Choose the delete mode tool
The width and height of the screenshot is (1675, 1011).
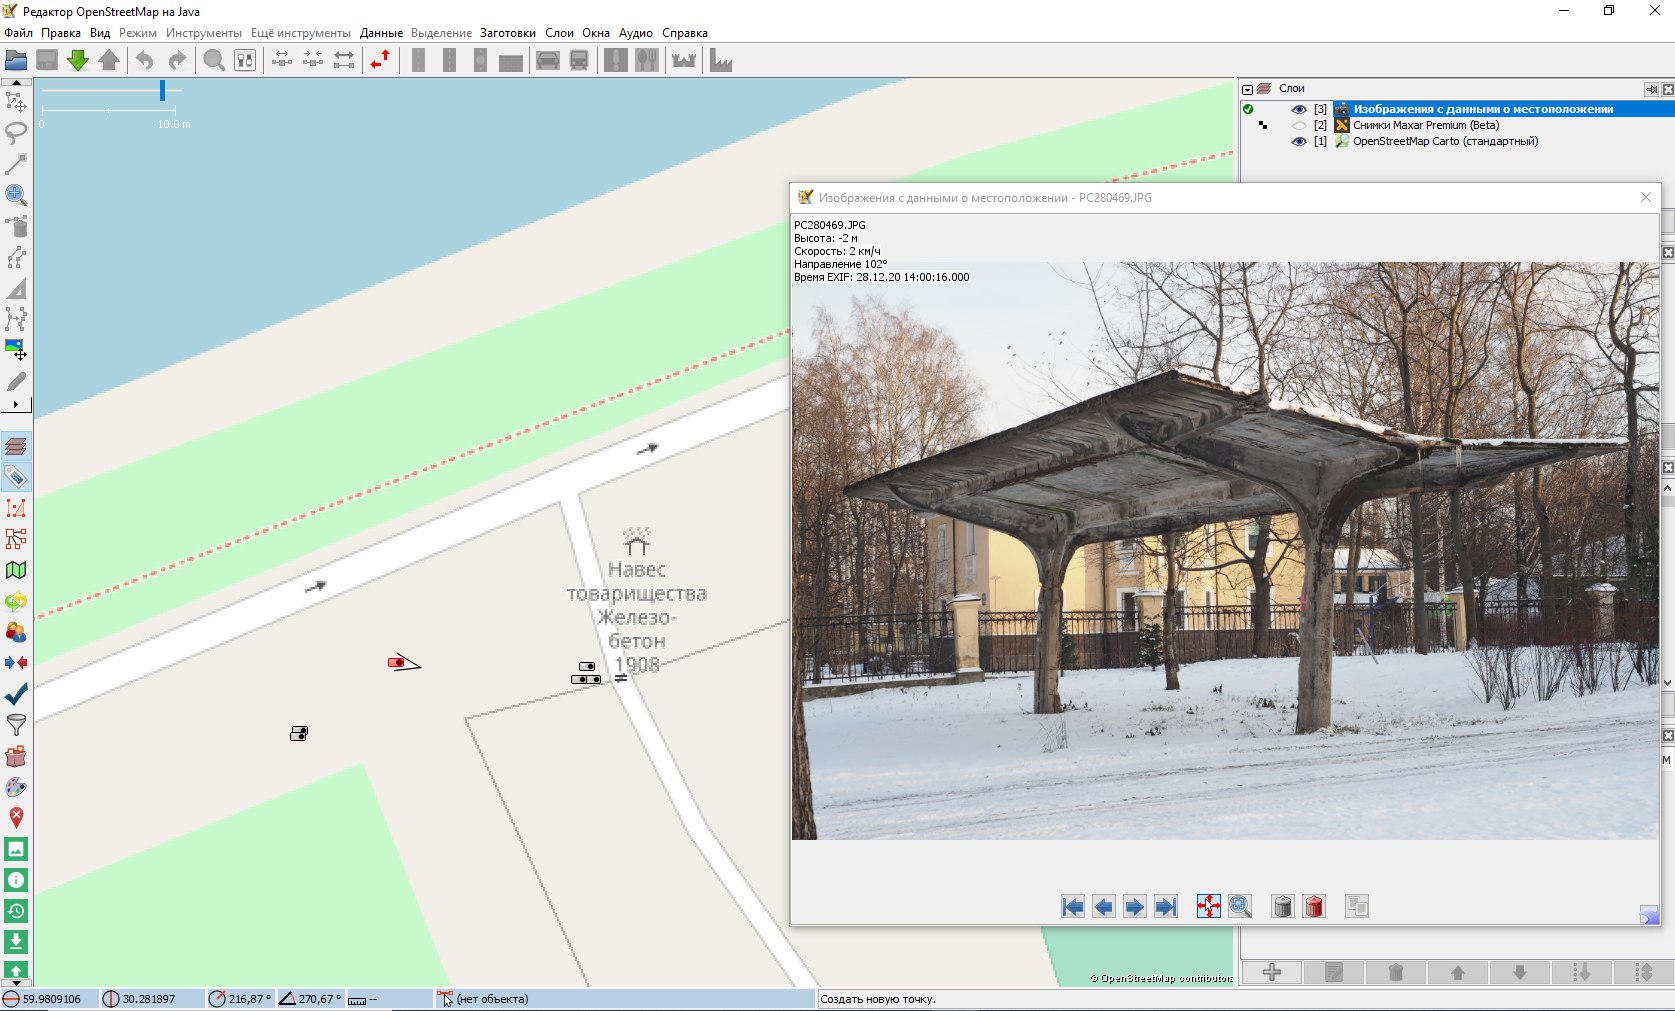(x=16, y=225)
